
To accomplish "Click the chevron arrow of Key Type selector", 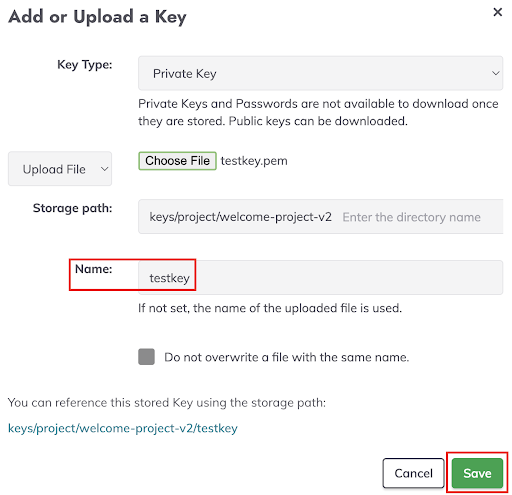I will coord(495,73).
